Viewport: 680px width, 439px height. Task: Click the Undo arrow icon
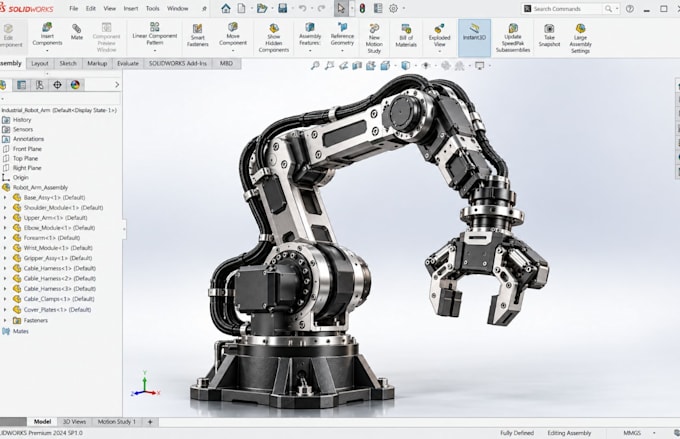[x=303, y=8]
